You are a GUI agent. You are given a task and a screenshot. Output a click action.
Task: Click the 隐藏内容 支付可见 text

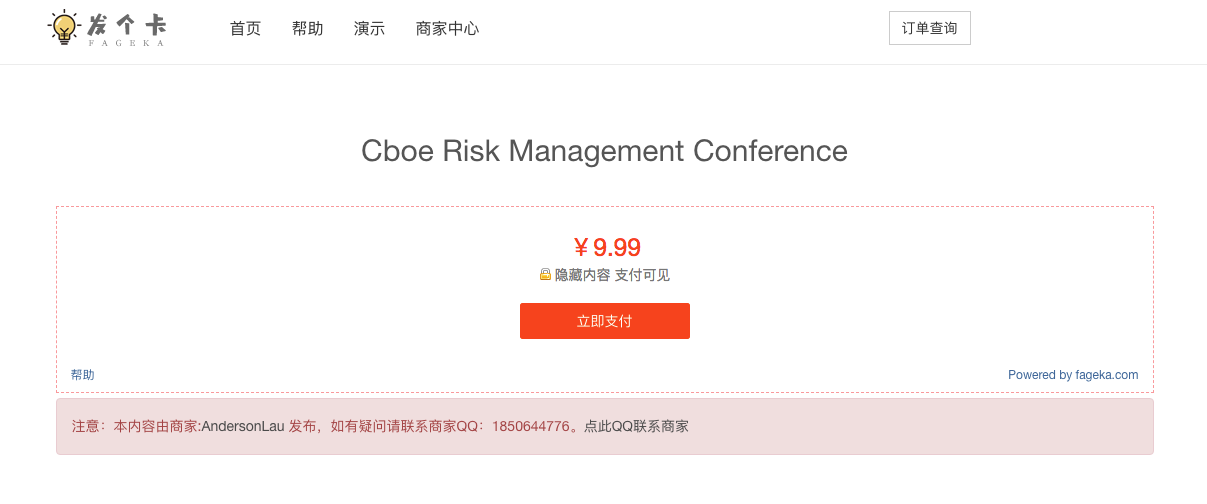[612, 275]
